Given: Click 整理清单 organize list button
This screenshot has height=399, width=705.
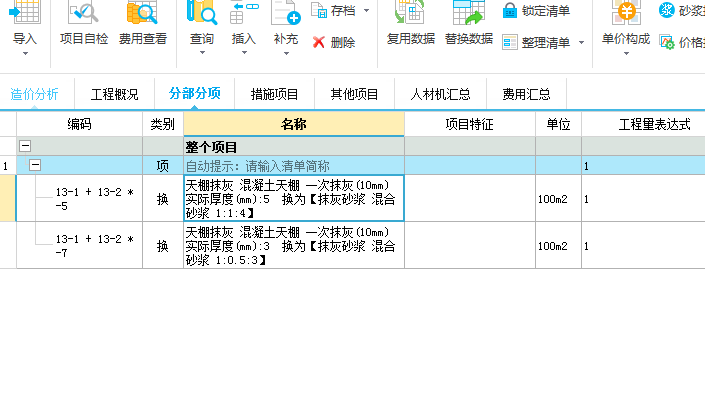Looking at the screenshot, I should (x=536, y=43).
